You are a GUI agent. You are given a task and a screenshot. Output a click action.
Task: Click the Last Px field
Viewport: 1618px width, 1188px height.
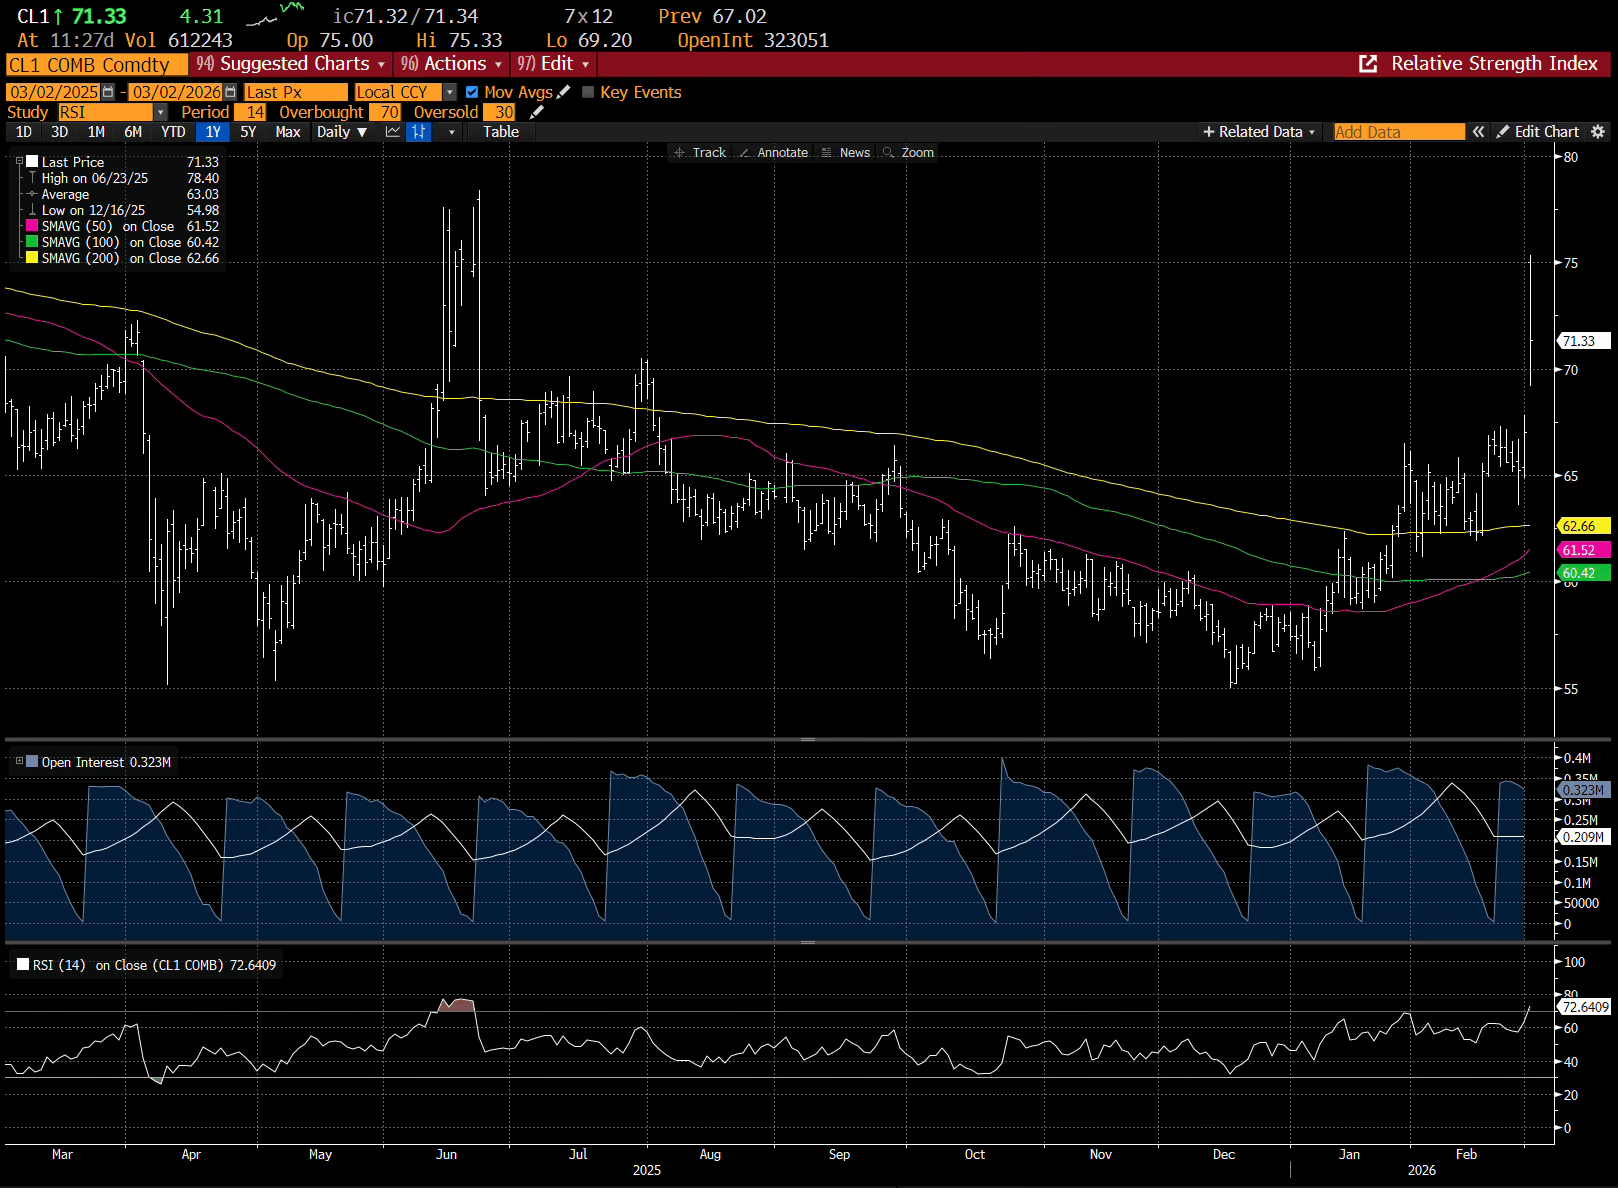pyautogui.click(x=296, y=92)
